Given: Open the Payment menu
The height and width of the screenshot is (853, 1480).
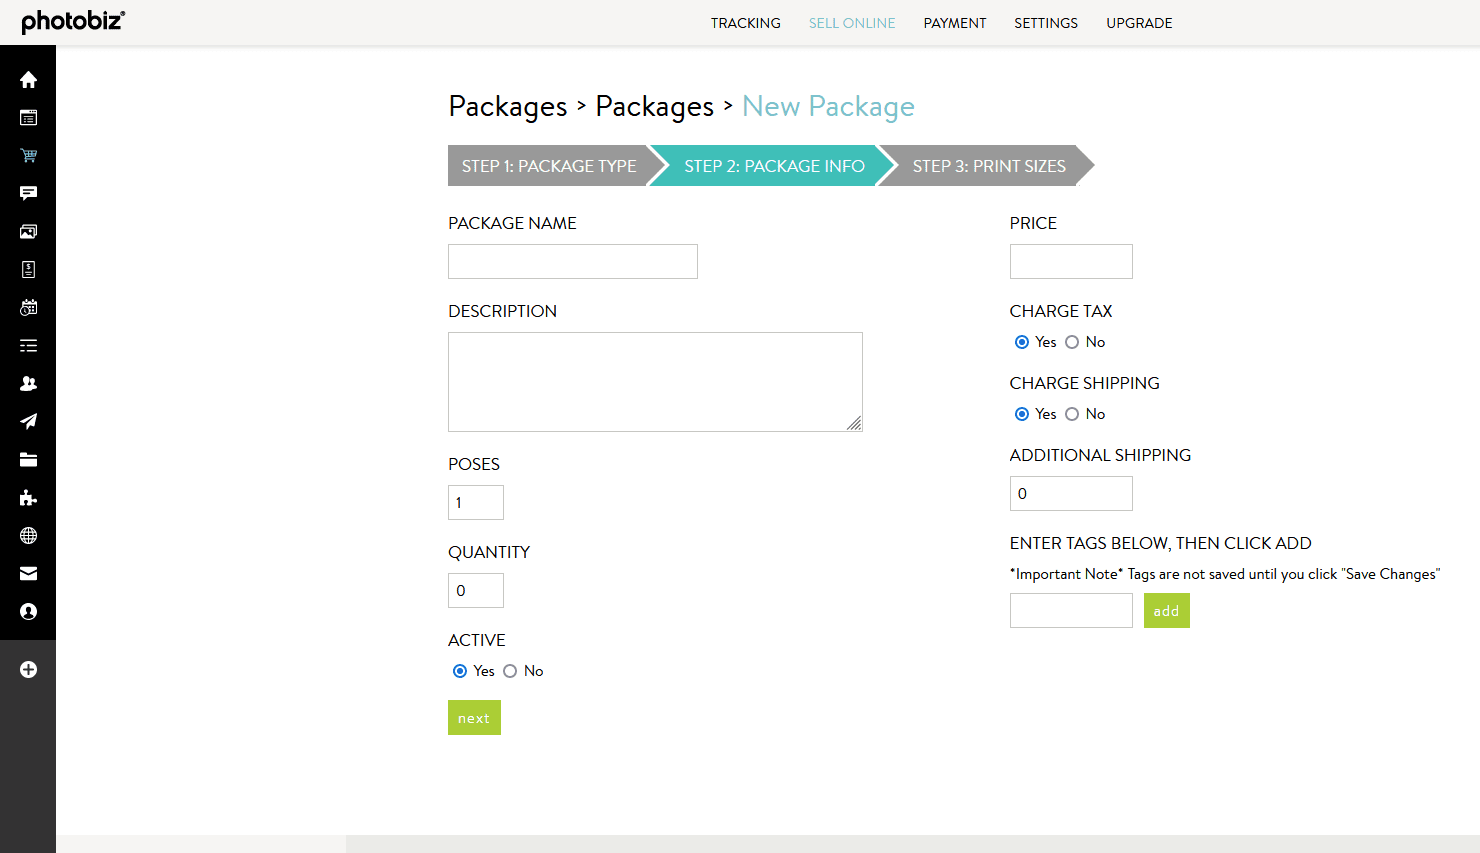Looking at the screenshot, I should tap(955, 23).
